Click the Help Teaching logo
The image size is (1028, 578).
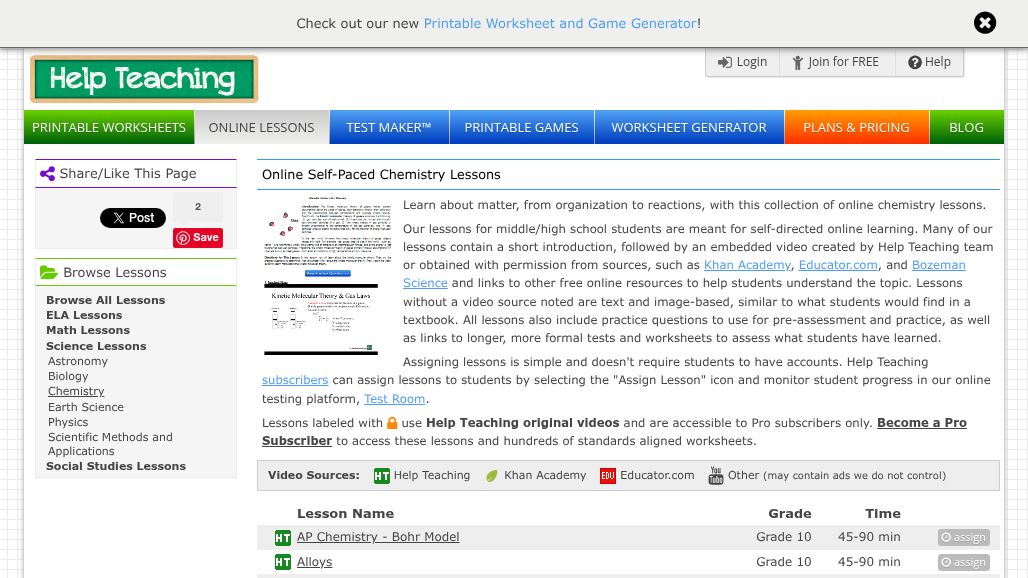click(144, 79)
